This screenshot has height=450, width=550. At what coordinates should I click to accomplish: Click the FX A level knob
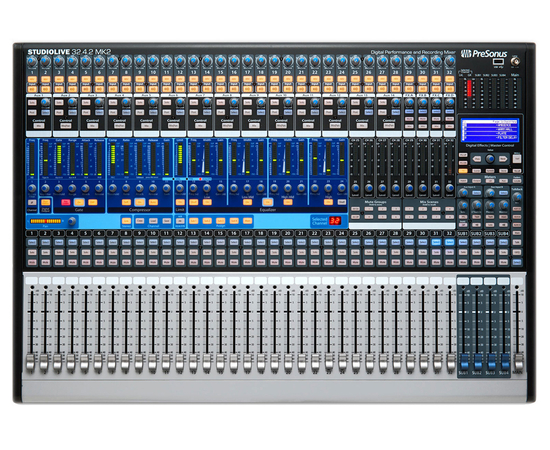point(409,102)
